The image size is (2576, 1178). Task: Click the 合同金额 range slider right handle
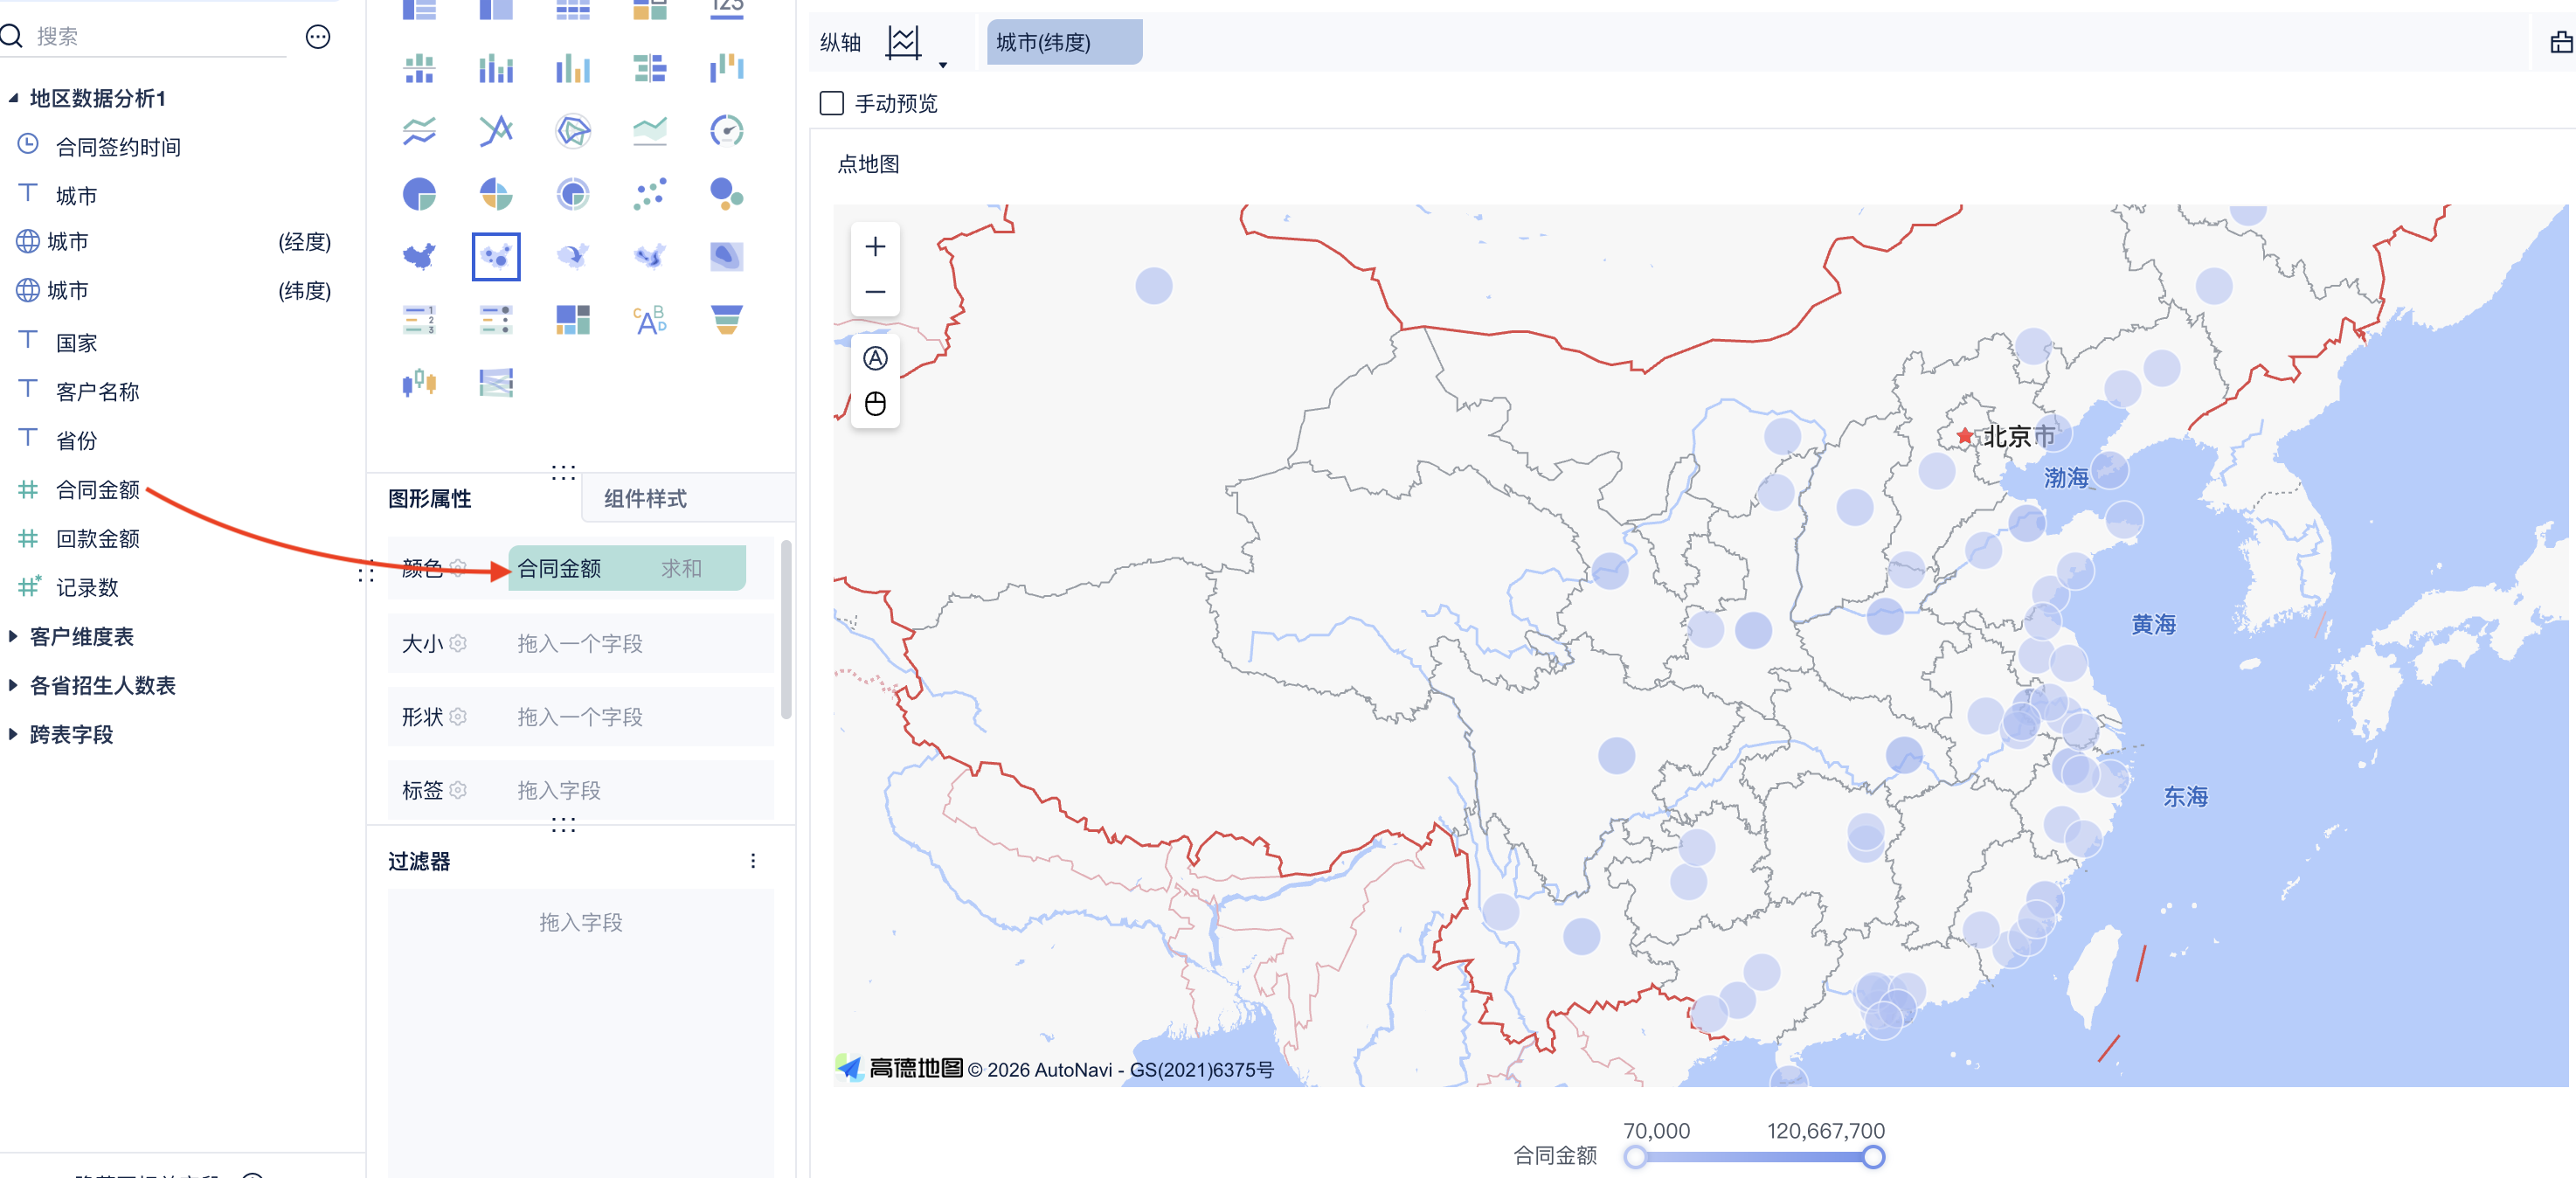(1873, 1157)
